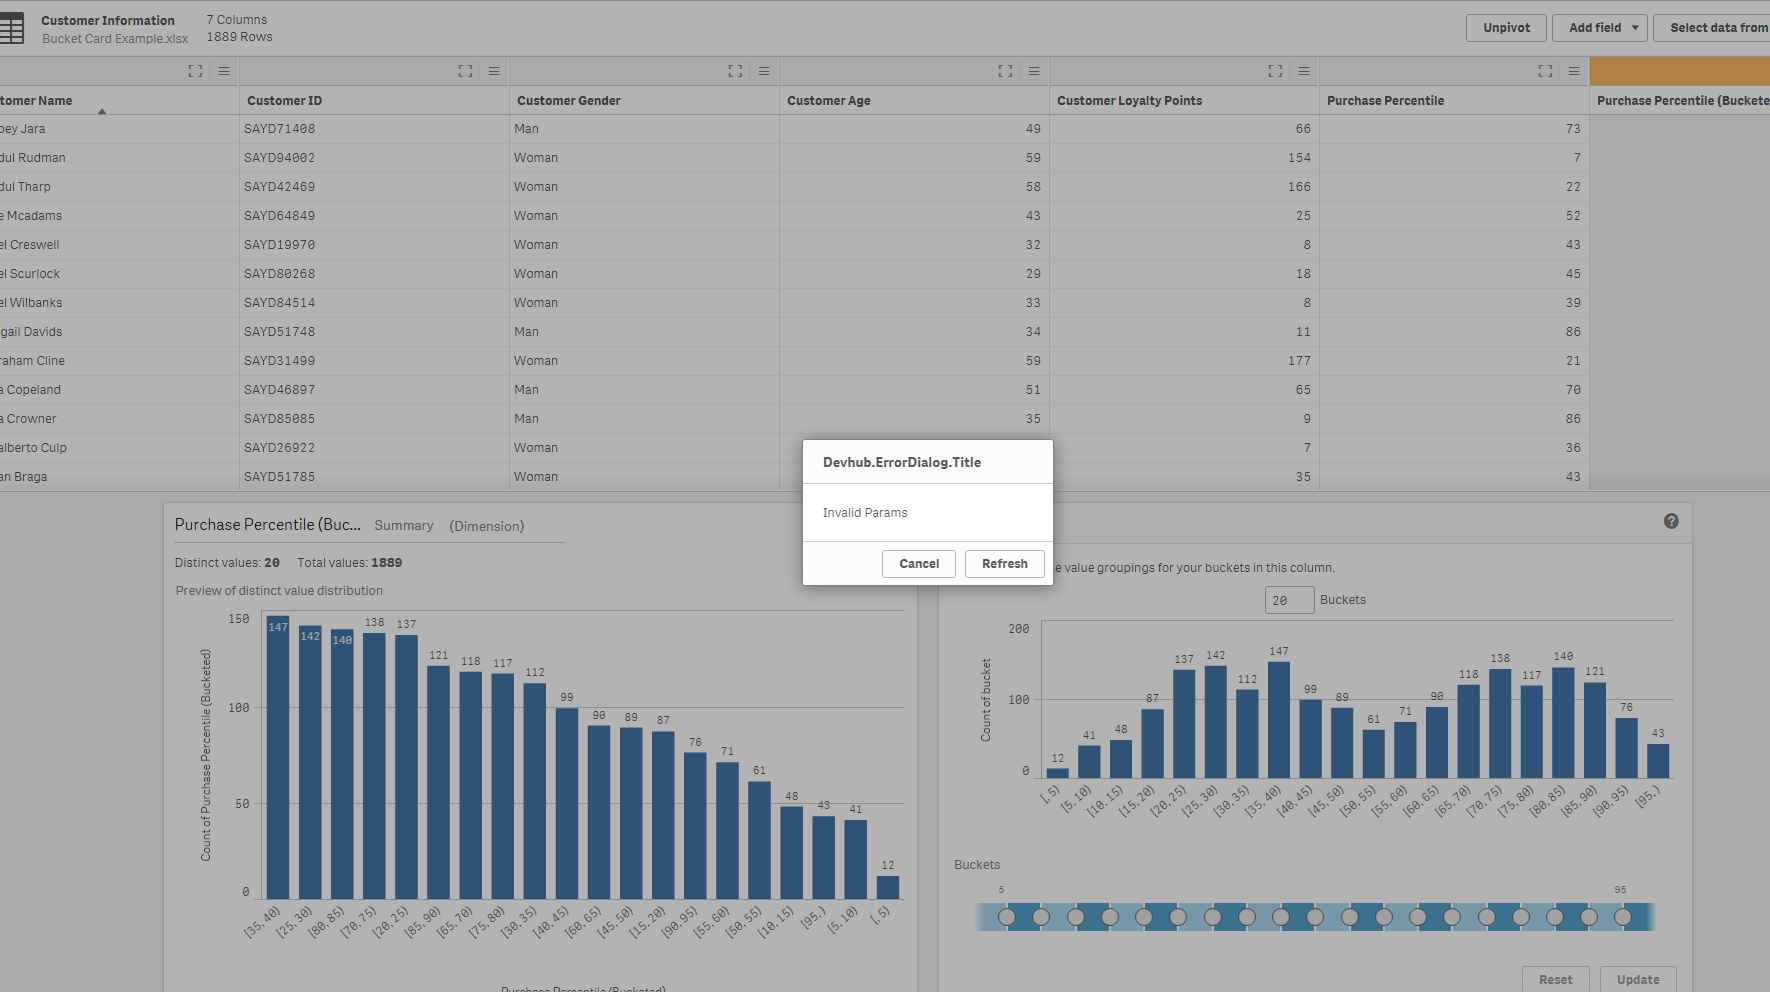Expand the Customer Loyalty Points column card
Image resolution: width=1770 pixels, height=992 pixels.
1275,71
